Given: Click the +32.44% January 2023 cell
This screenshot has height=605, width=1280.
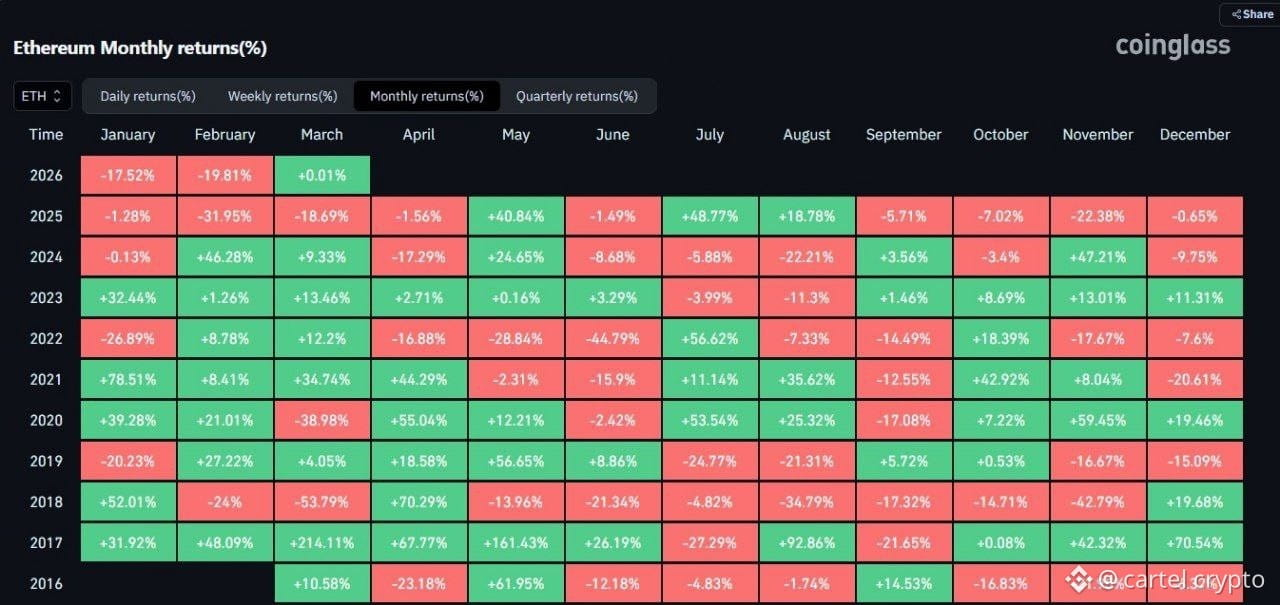Looking at the screenshot, I should coord(128,298).
